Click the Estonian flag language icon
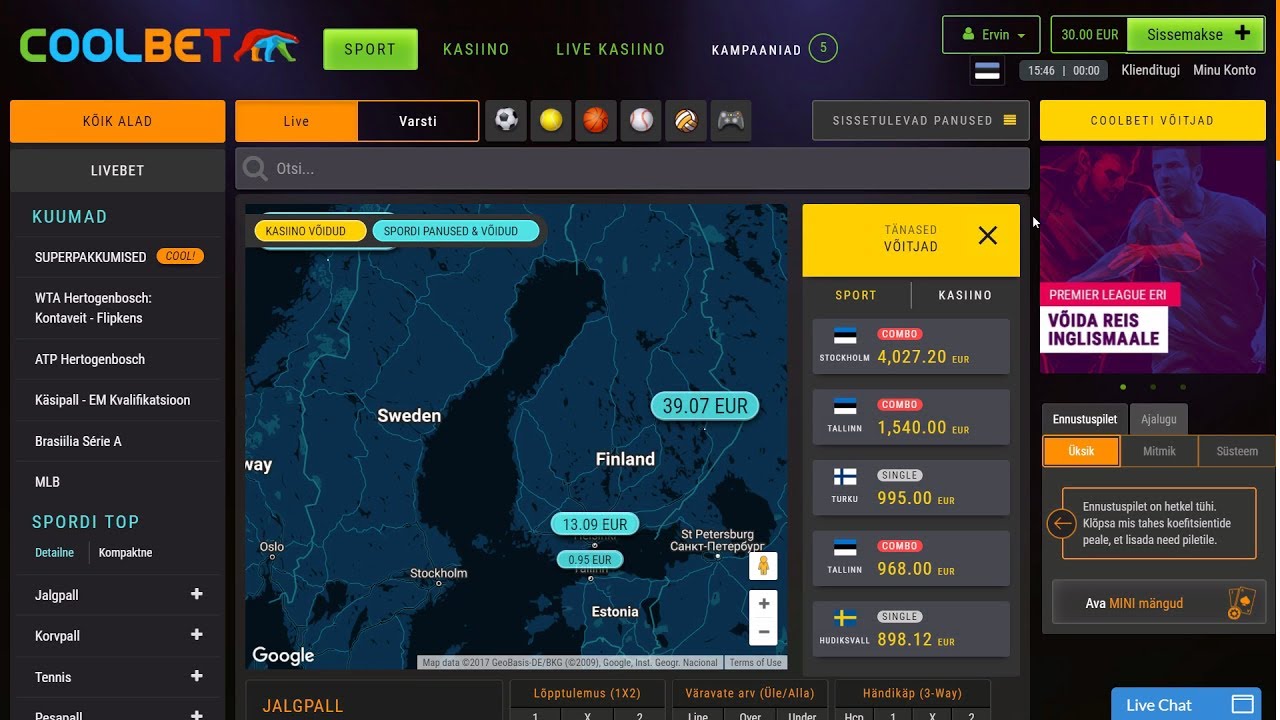The image size is (1280, 720). pos(987,71)
